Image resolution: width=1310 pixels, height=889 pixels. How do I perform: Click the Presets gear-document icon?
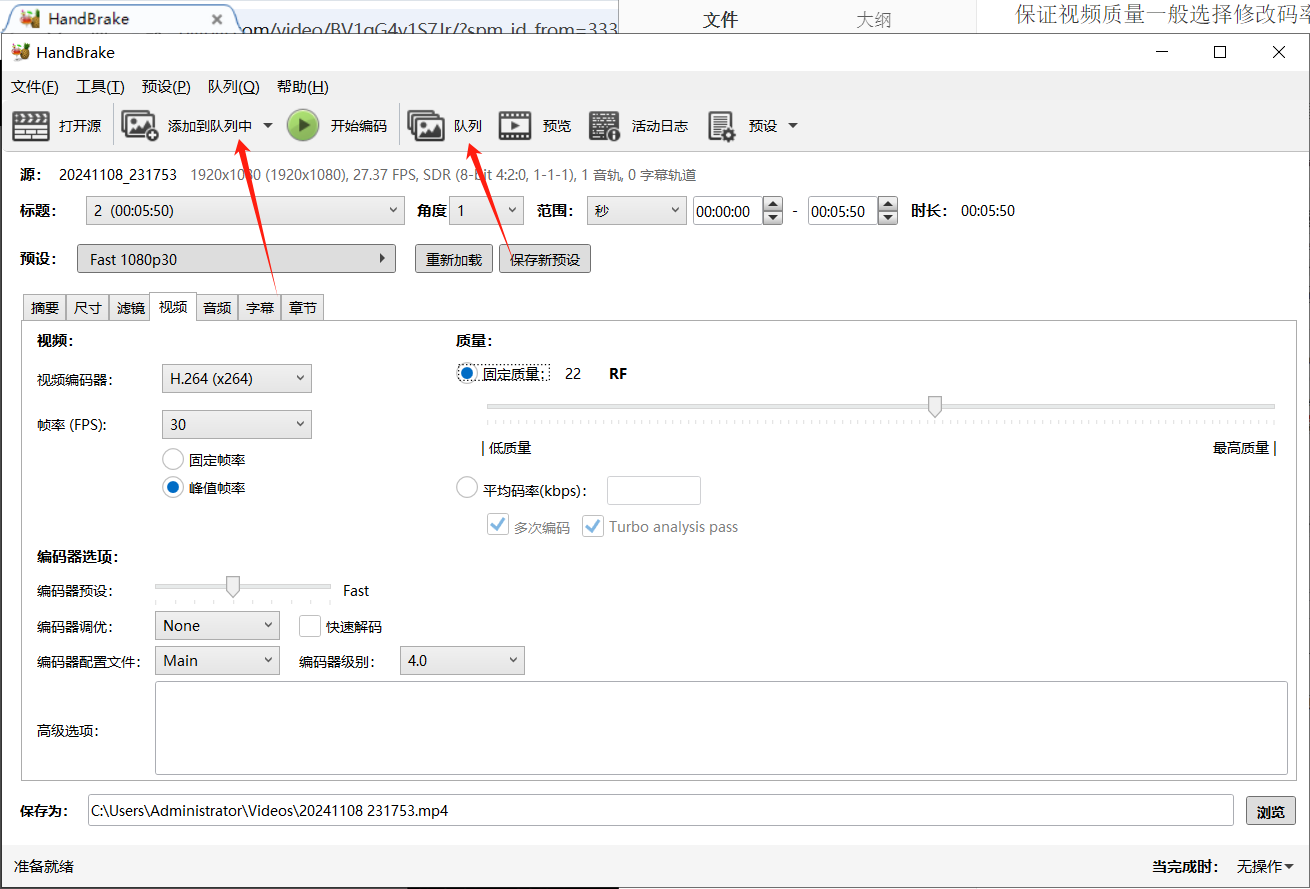pyautogui.click(x=721, y=126)
